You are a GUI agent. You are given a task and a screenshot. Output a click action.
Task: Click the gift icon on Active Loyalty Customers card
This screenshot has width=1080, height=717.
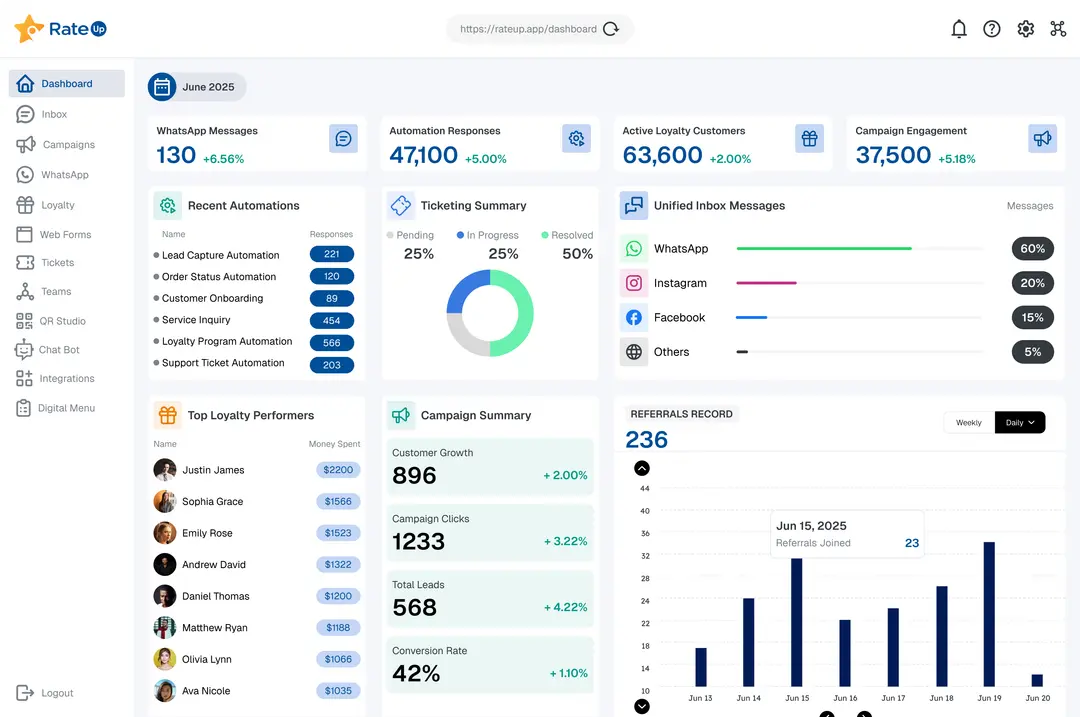809,138
